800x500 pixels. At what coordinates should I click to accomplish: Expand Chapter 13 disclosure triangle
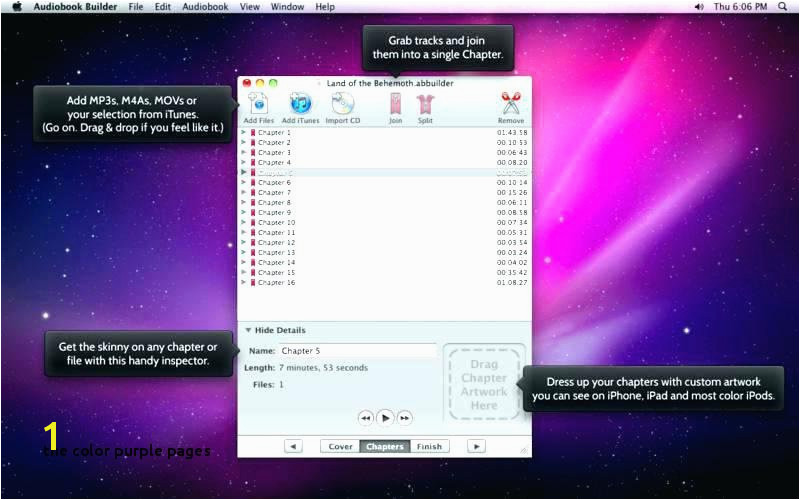[x=243, y=252]
